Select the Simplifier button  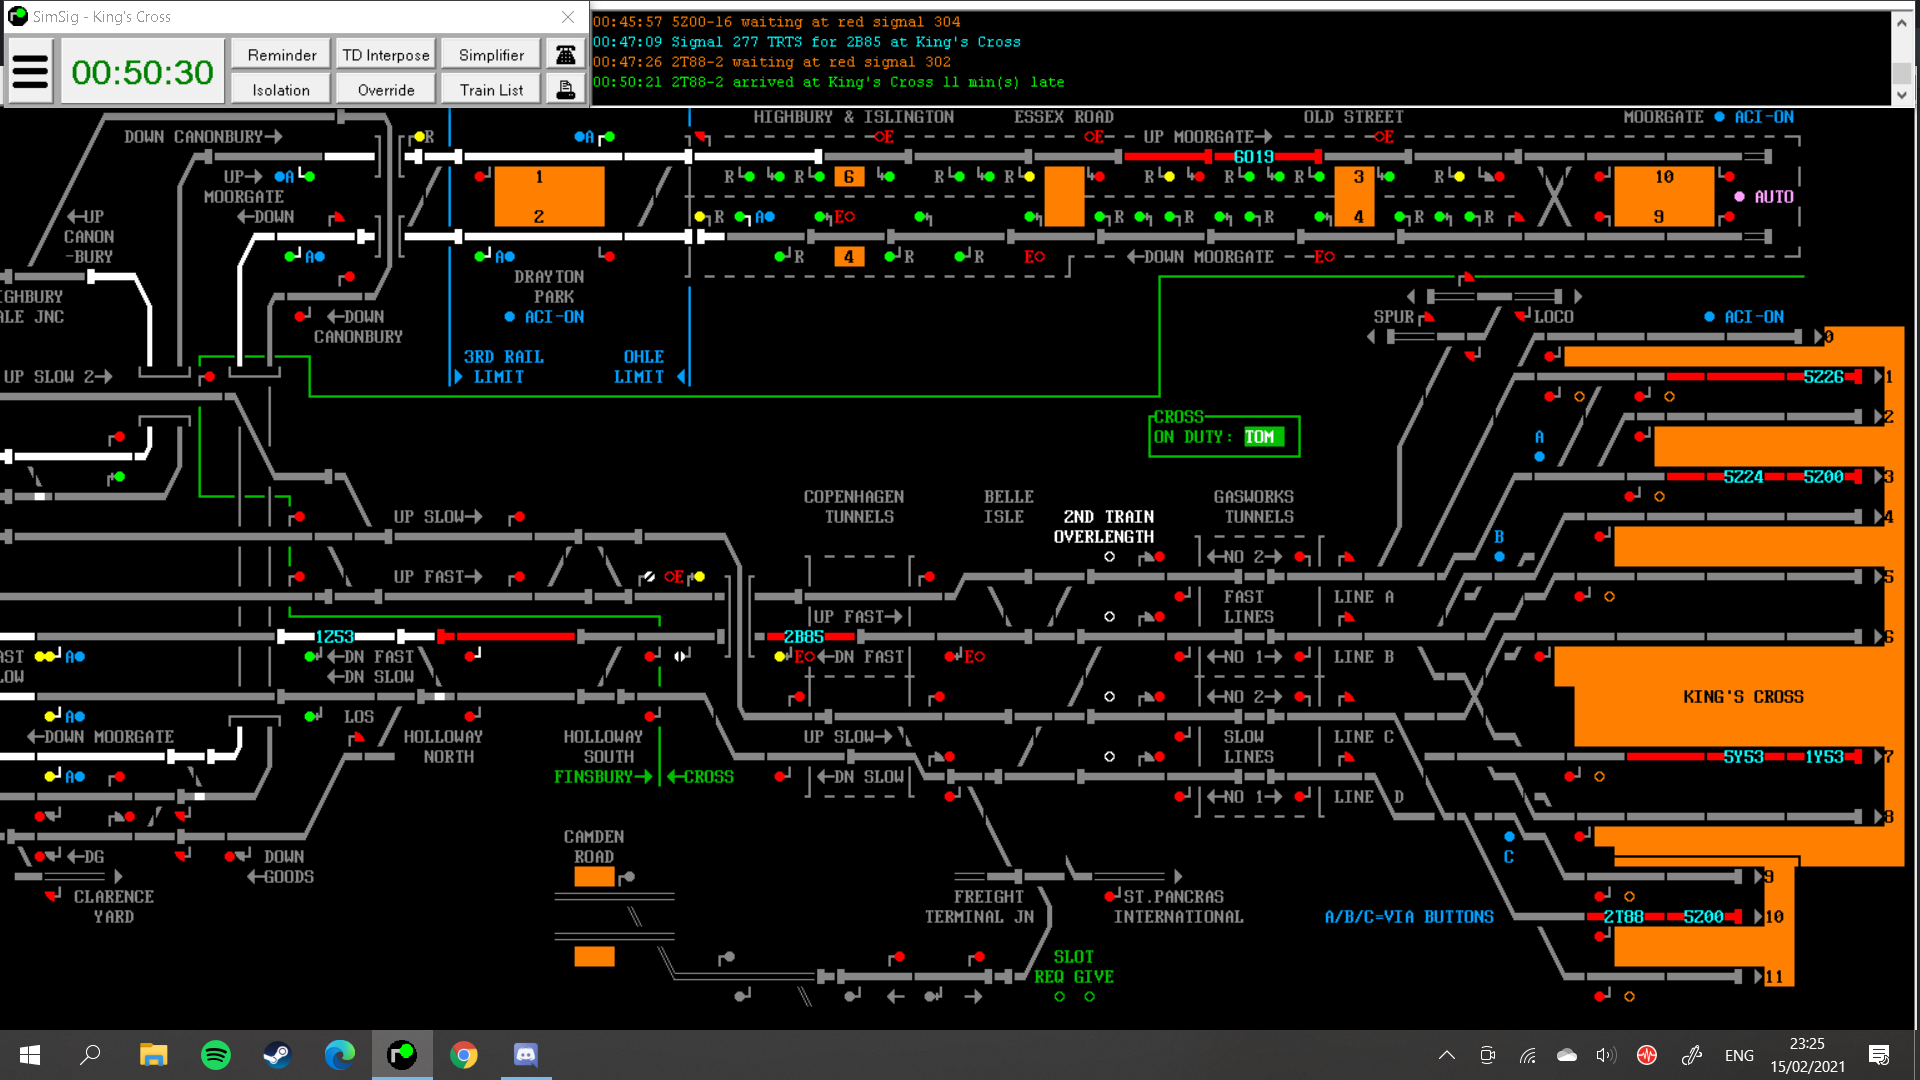(491, 55)
